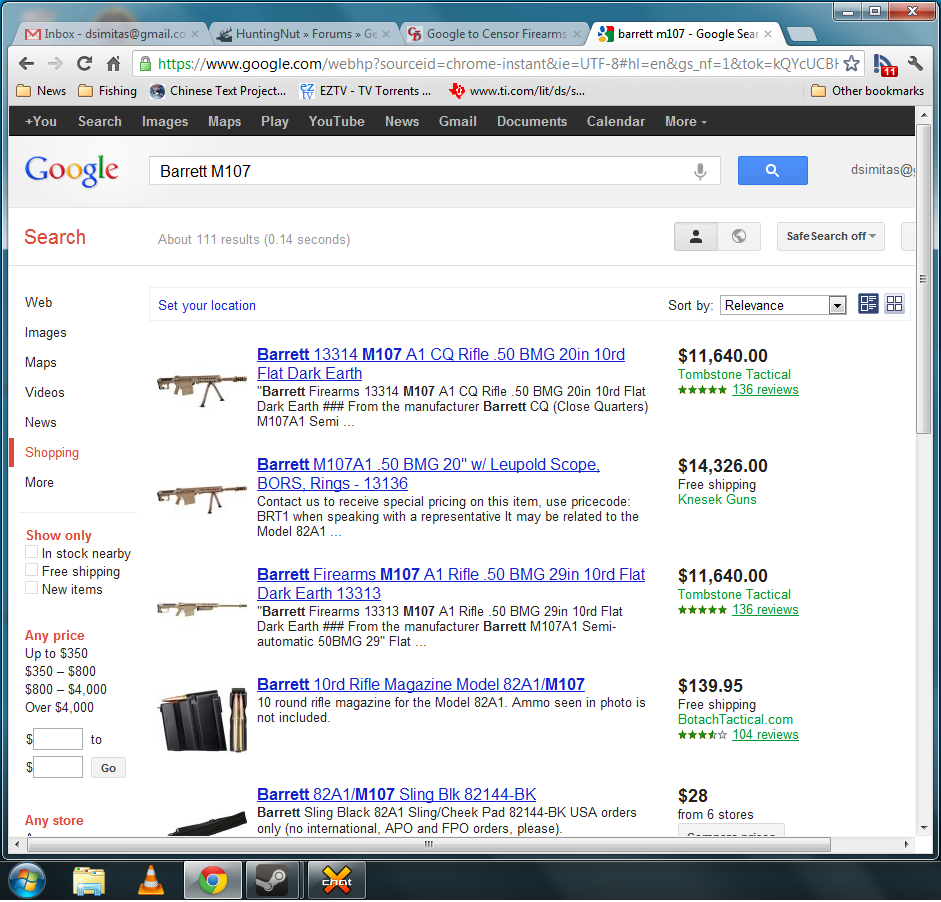
Task: Tick the New items checkbox
Action: coord(32,589)
